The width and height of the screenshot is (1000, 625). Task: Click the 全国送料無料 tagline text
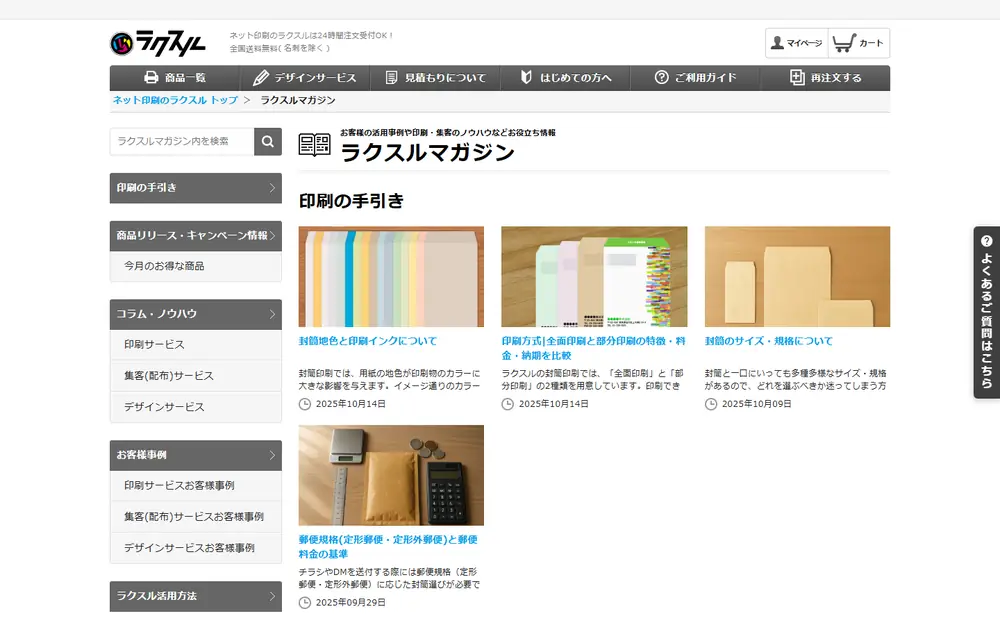tap(280, 48)
